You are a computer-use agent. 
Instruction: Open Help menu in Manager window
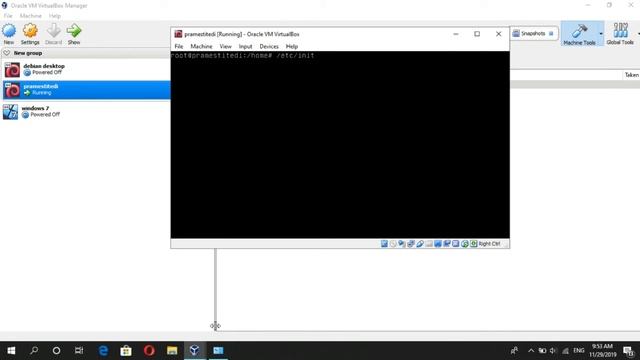55,16
